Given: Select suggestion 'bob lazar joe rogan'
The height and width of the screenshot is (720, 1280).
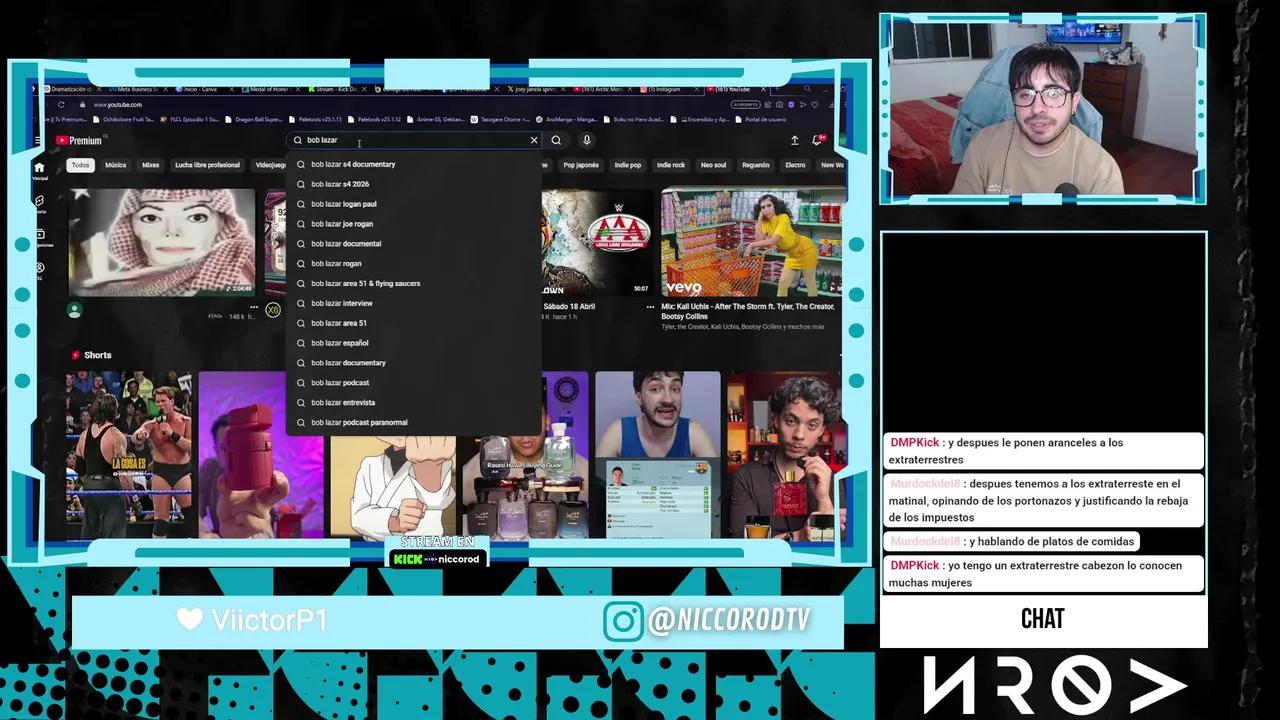Looking at the screenshot, I should (413, 224).
